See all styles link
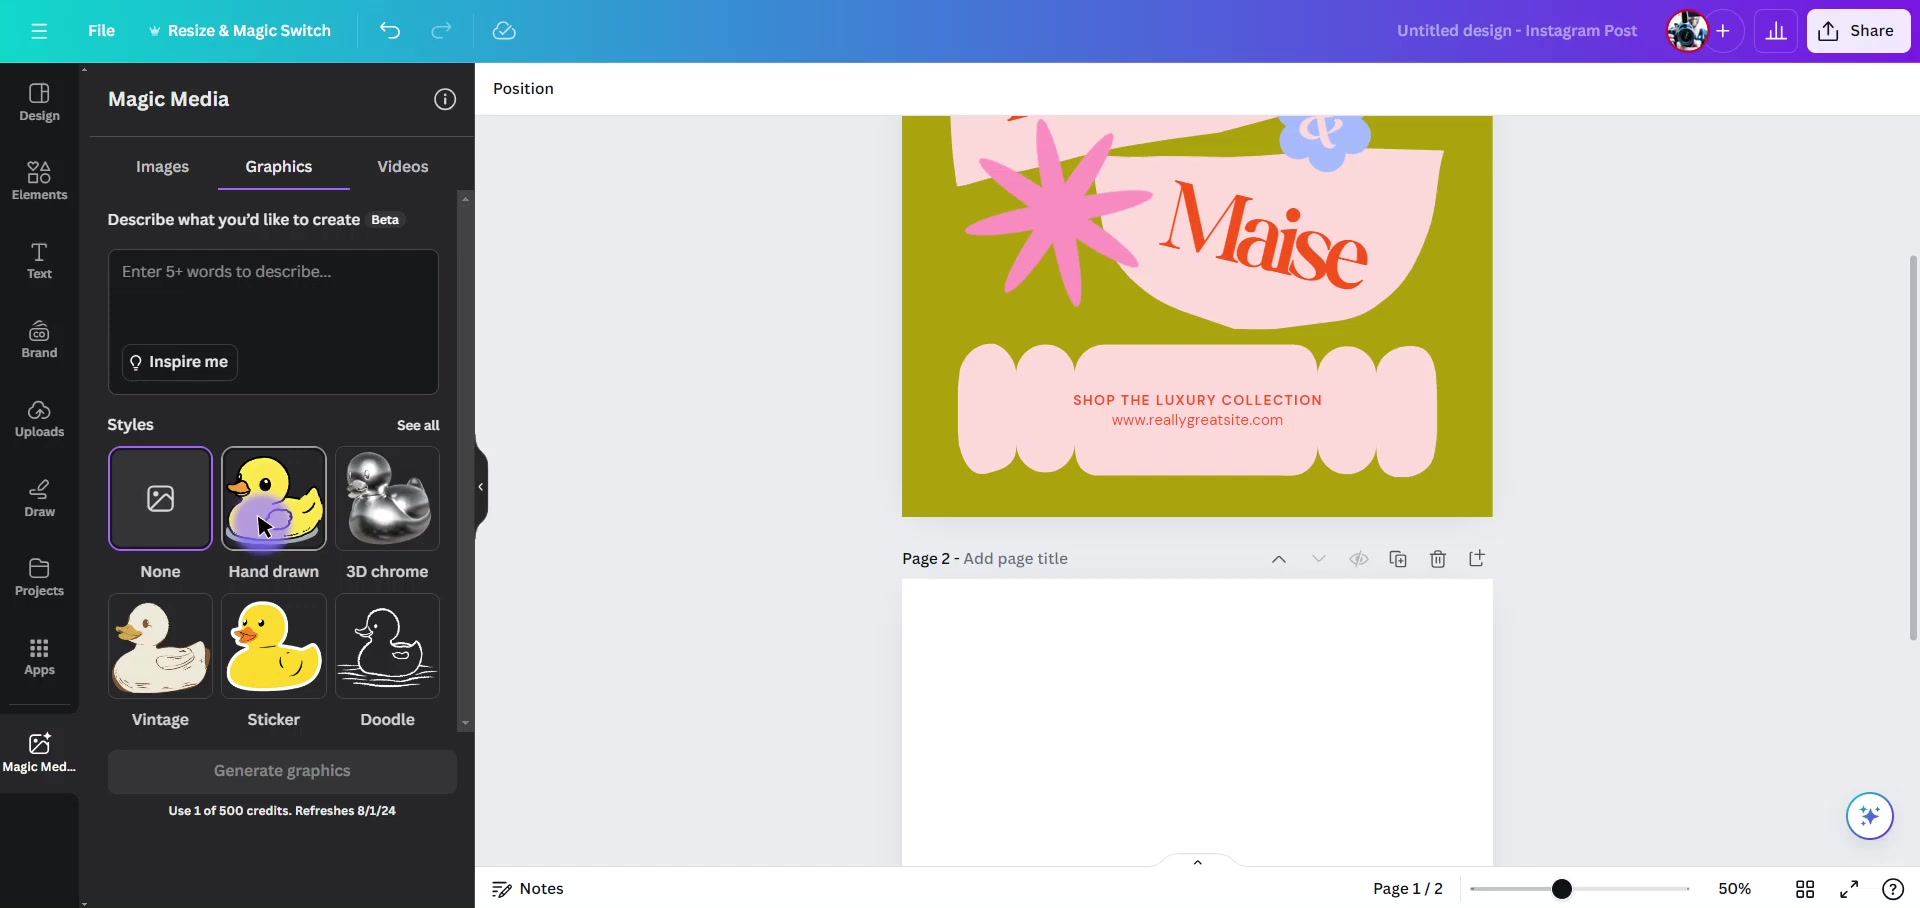 (x=418, y=425)
